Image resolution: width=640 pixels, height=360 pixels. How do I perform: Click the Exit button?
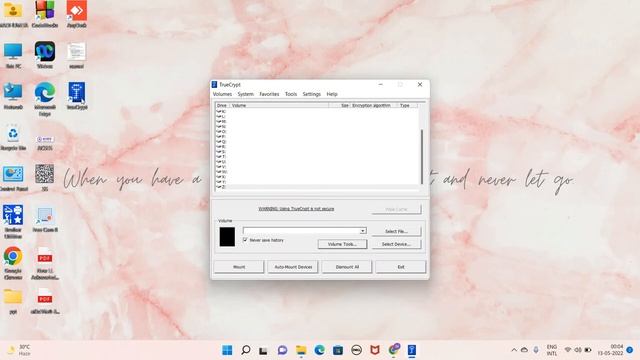click(401, 267)
